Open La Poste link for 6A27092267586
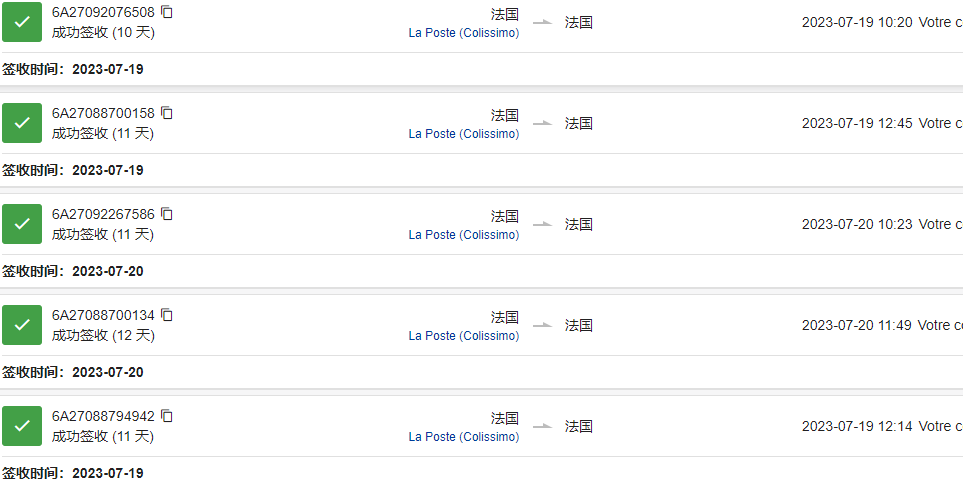 [x=464, y=235]
